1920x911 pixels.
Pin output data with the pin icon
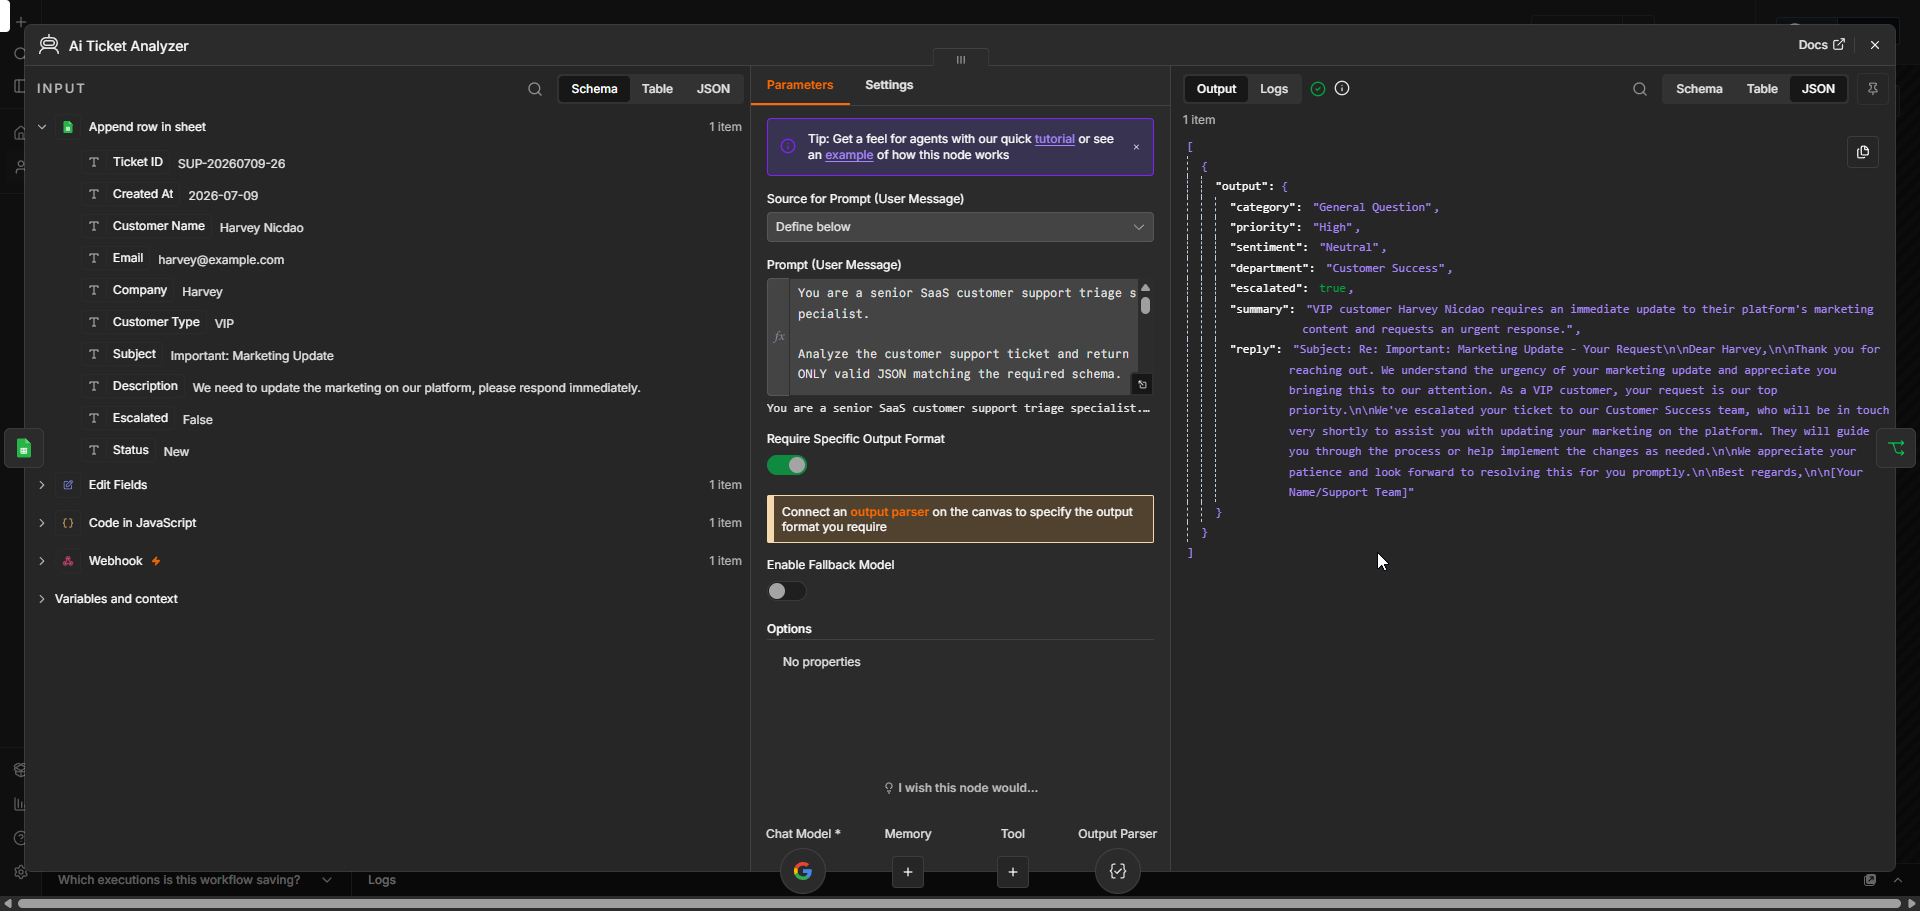click(1873, 89)
